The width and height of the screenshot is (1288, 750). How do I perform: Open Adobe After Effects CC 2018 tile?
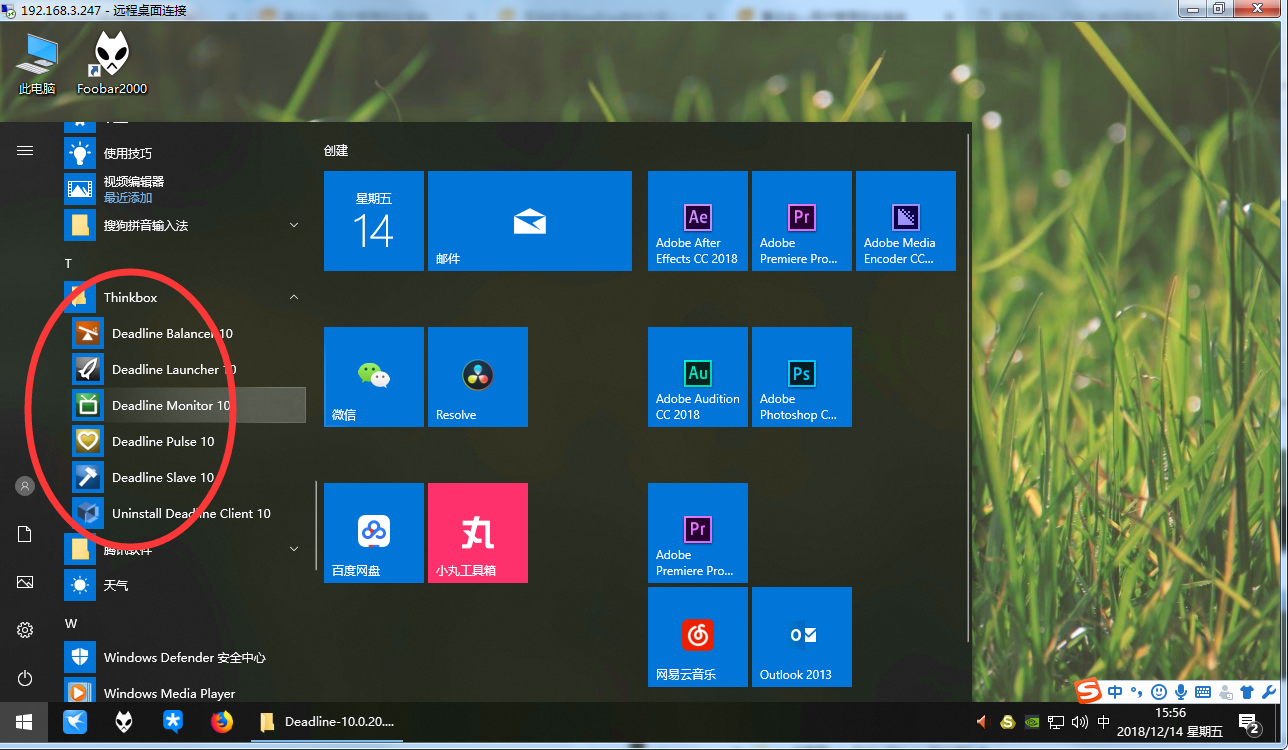(x=698, y=221)
